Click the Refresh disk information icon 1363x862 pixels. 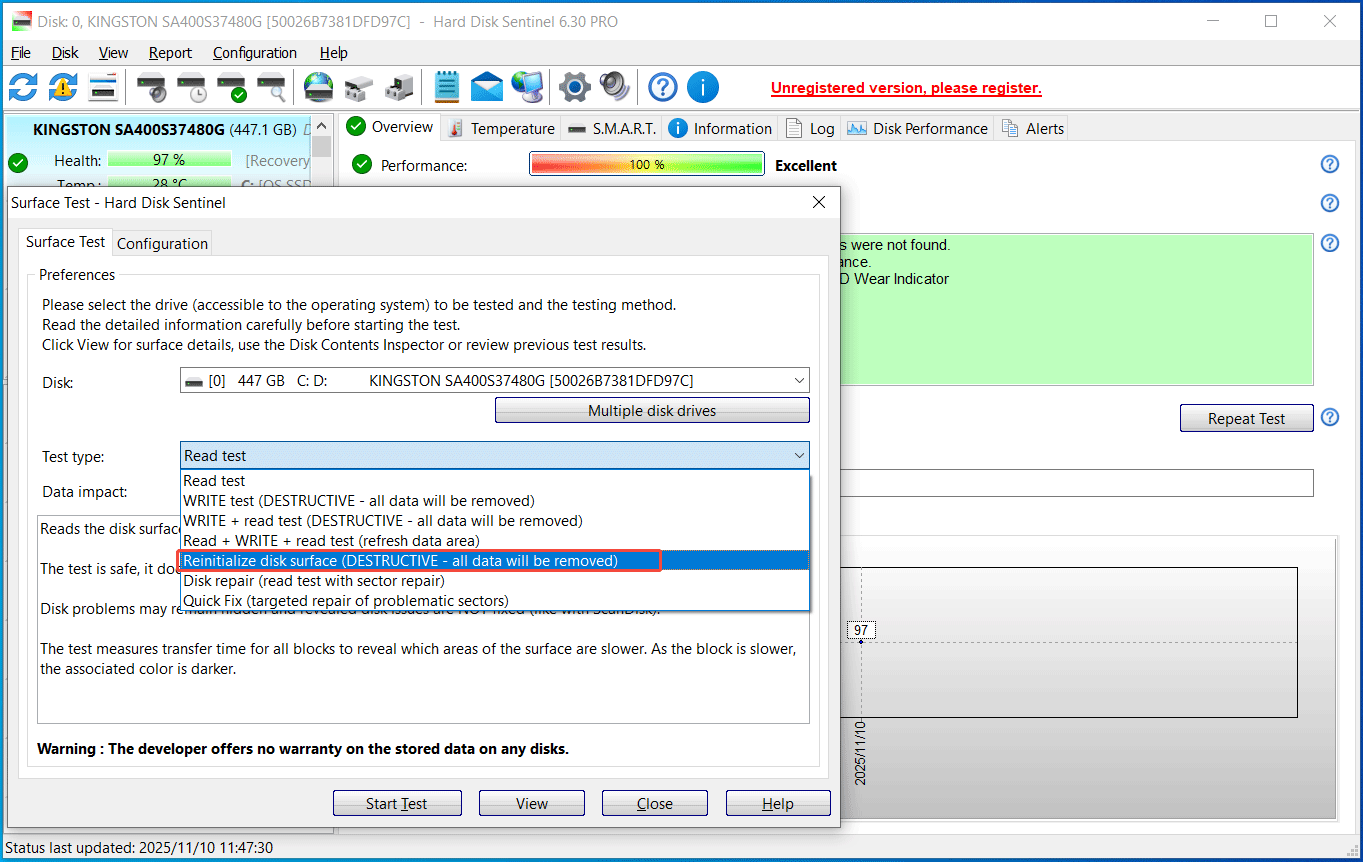coord(21,87)
